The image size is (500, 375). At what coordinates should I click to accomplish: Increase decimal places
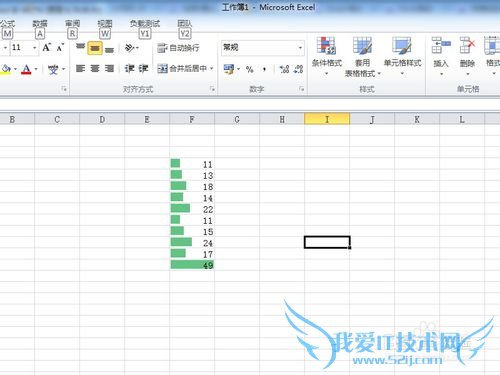point(284,69)
